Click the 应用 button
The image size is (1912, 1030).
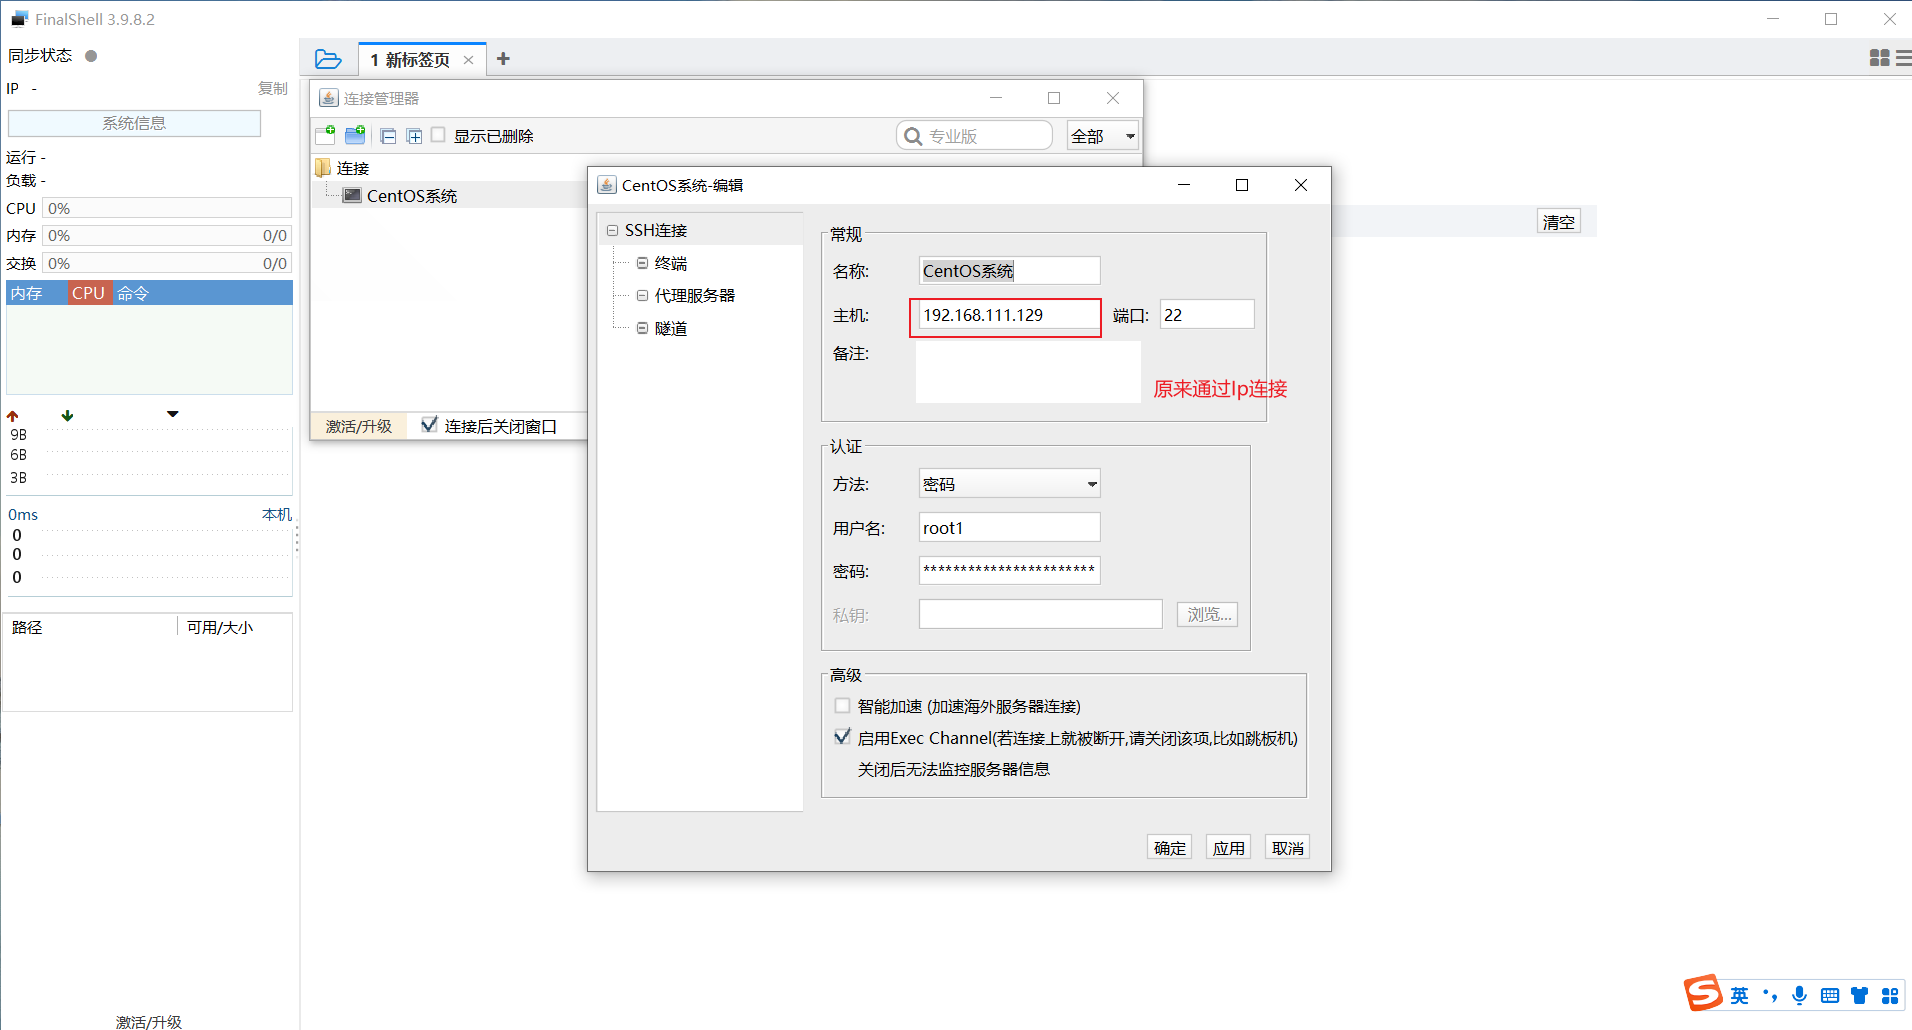pos(1228,848)
